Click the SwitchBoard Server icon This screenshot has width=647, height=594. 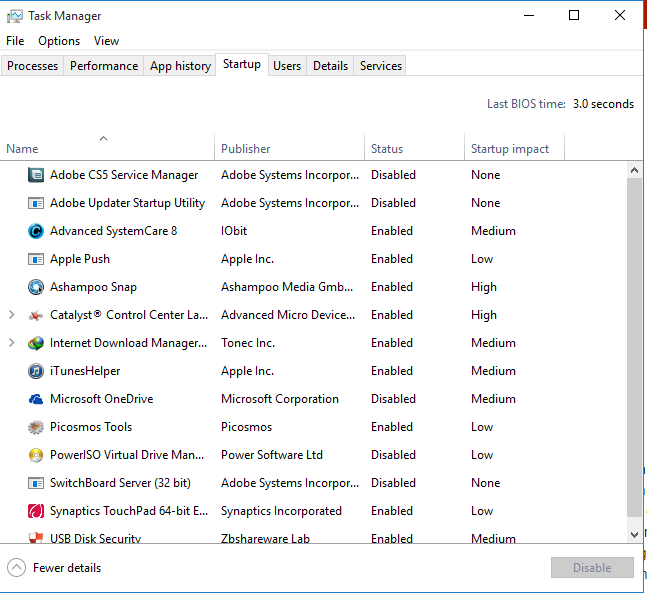point(36,483)
